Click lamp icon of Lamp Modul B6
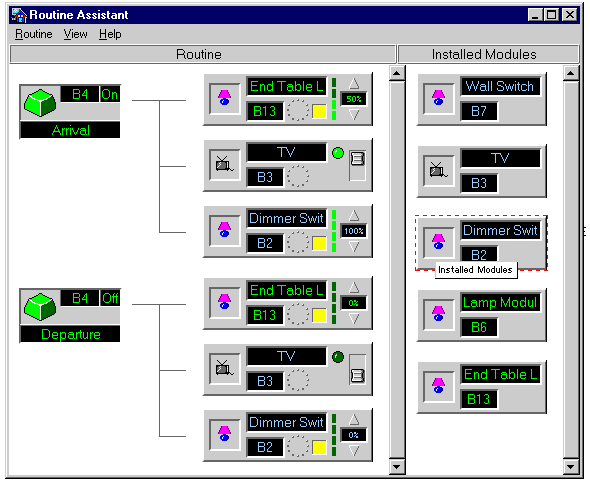Image resolution: width=590 pixels, height=484 pixels. pos(438,314)
